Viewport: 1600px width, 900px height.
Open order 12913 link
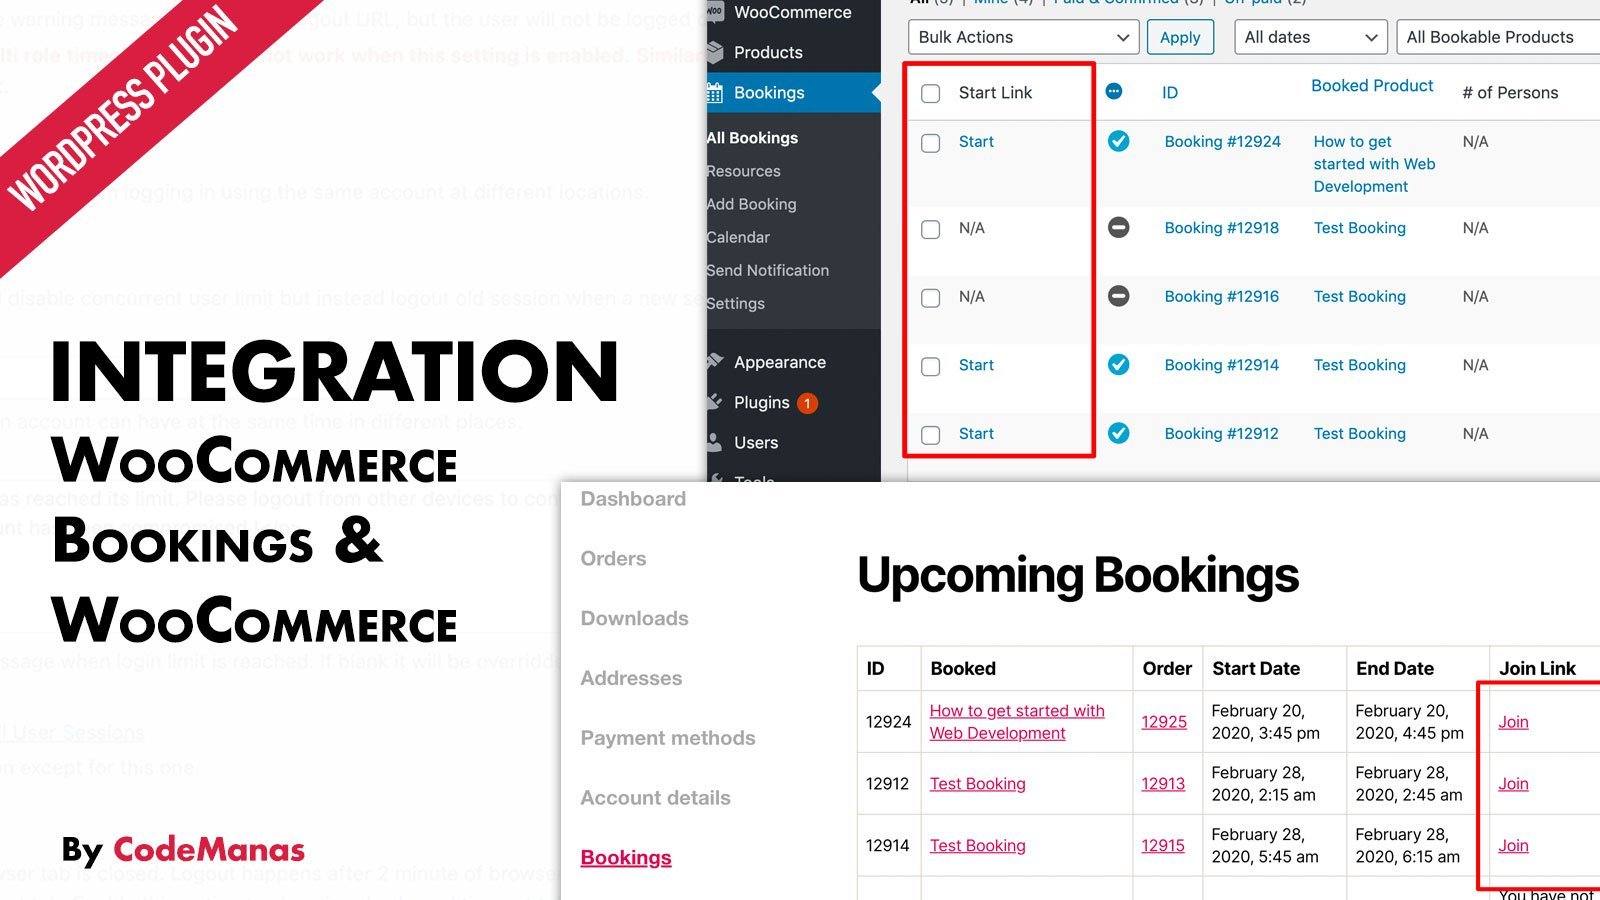[1163, 784]
